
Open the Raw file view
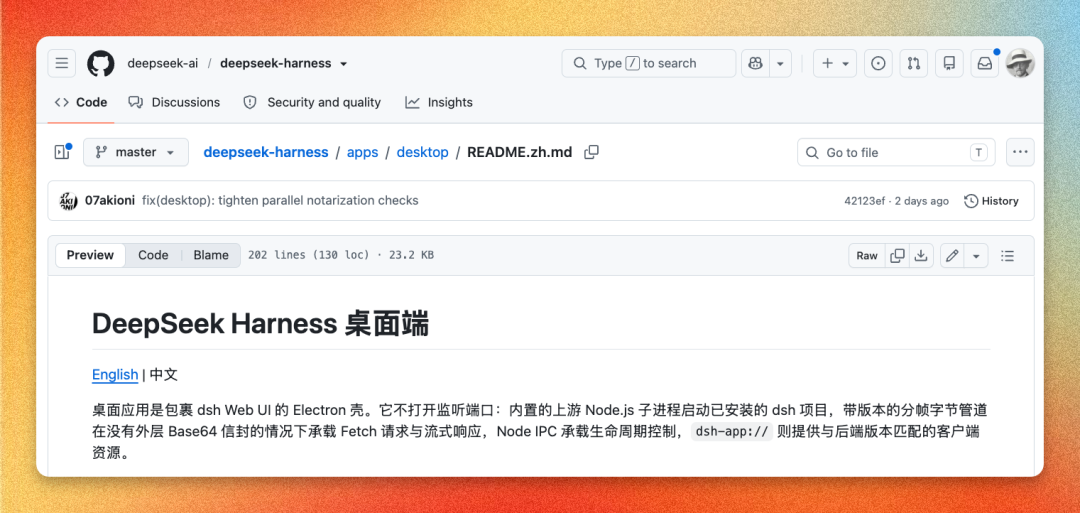(x=867, y=255)
